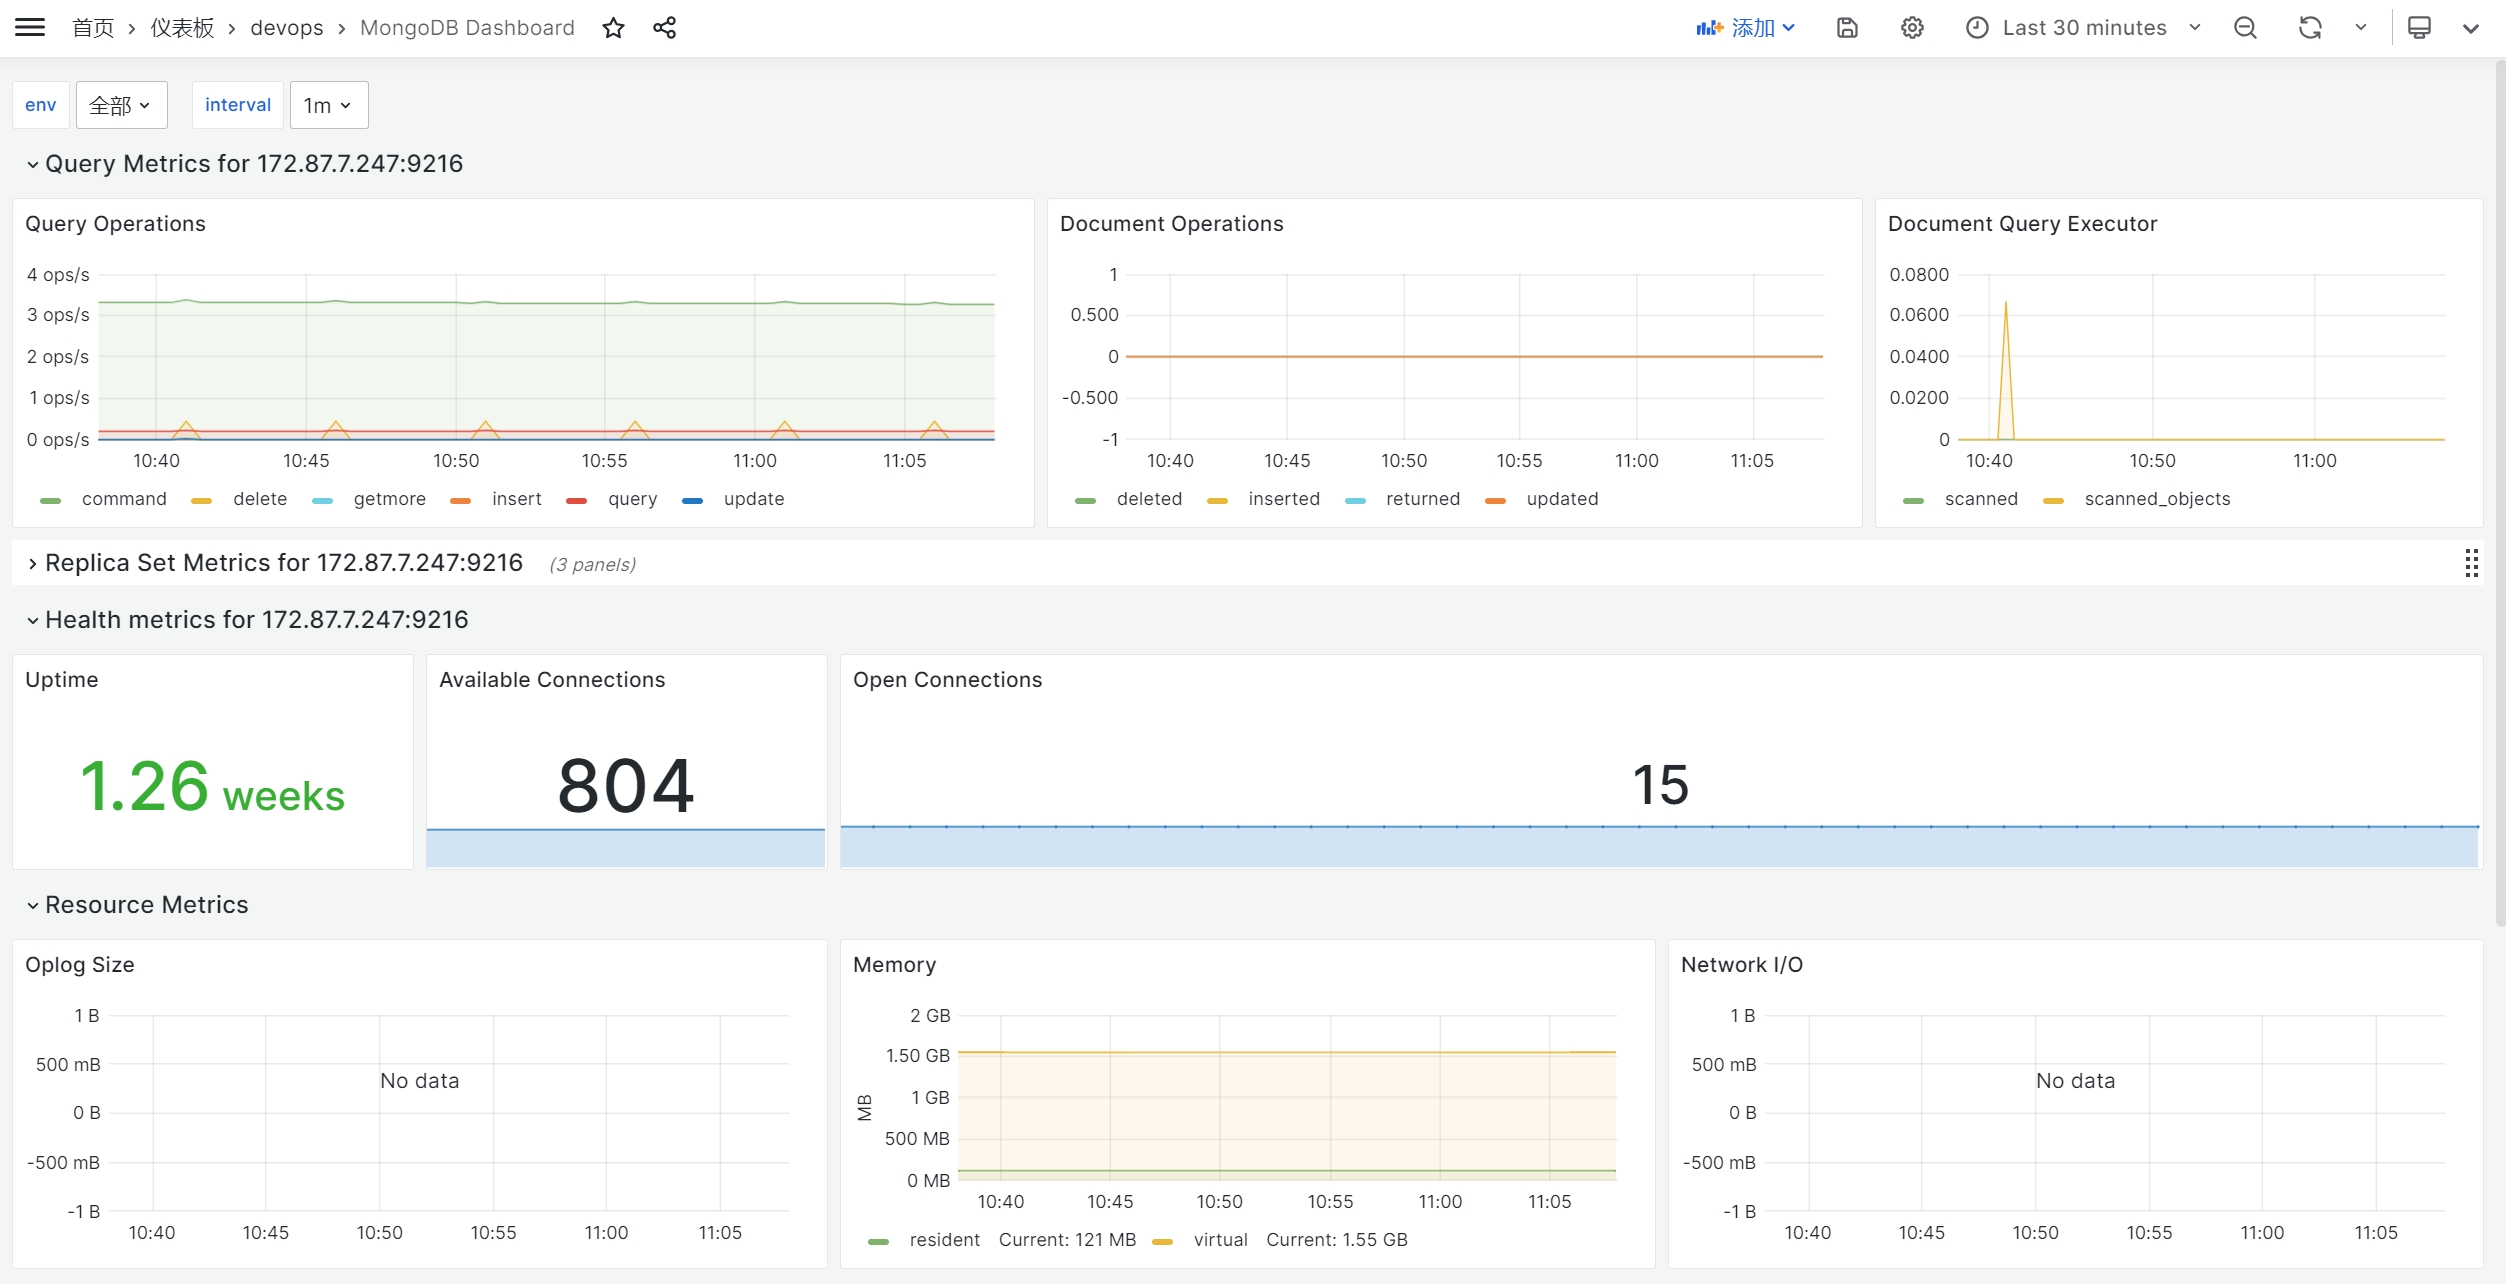Open the env variable dropdown showing 全部
This screenshot has height=1284, width=2506.
(120, 104)
